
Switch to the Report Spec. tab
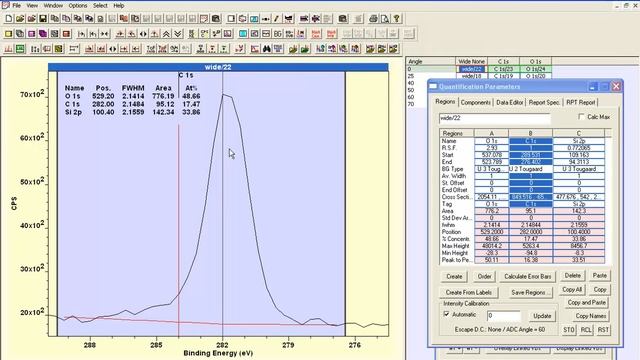544,102
